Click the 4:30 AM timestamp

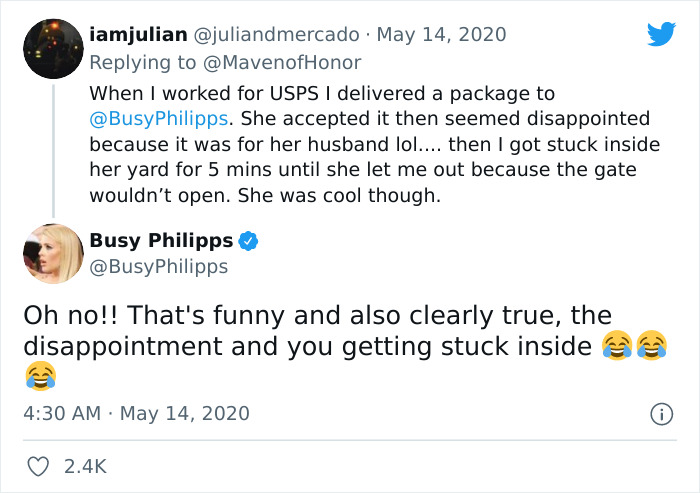(62, 413)
